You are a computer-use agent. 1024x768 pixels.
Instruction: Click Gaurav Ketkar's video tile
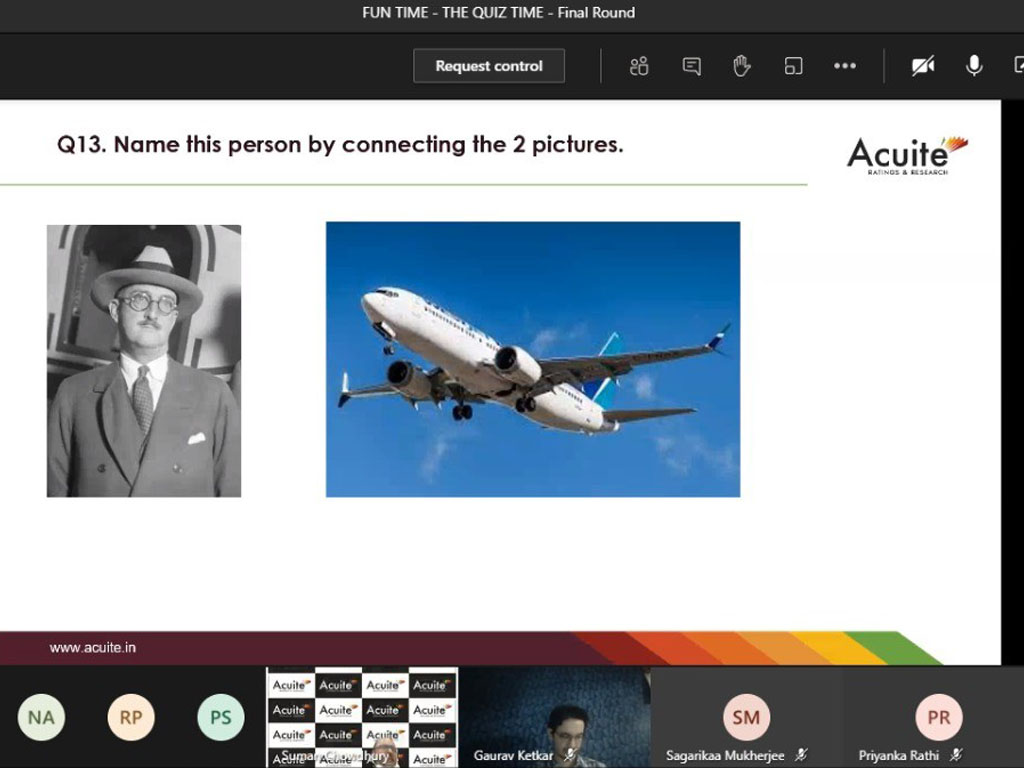point(555,717)
